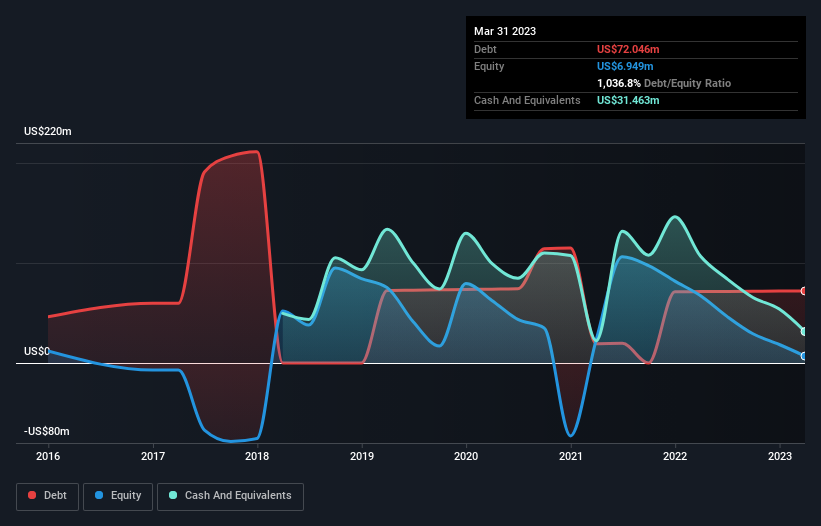Click the Cash And Equivalents tooltip label

coord(527,100)
